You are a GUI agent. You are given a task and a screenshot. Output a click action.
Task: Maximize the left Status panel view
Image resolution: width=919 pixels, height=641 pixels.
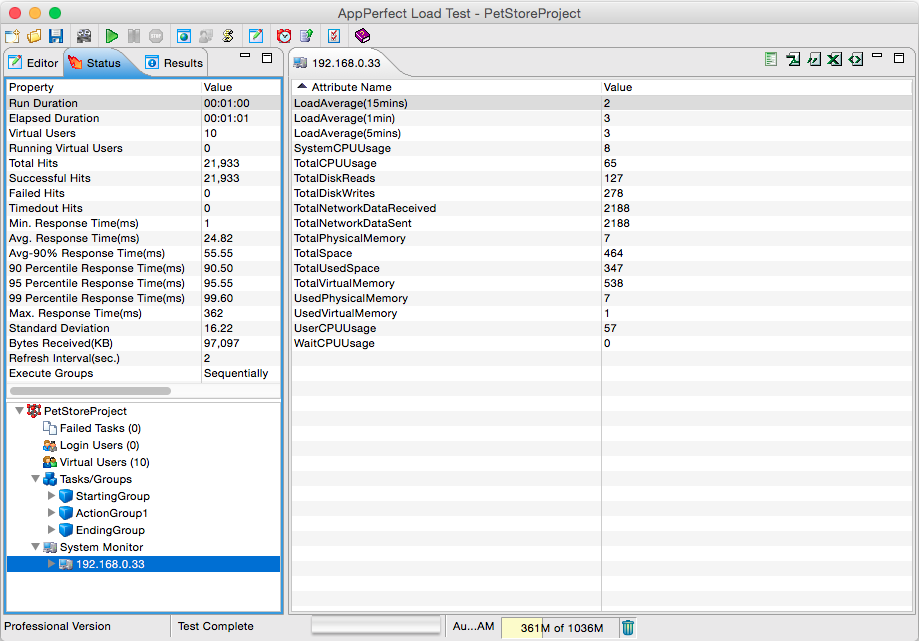pyautogui.click(x=267, y=58)
